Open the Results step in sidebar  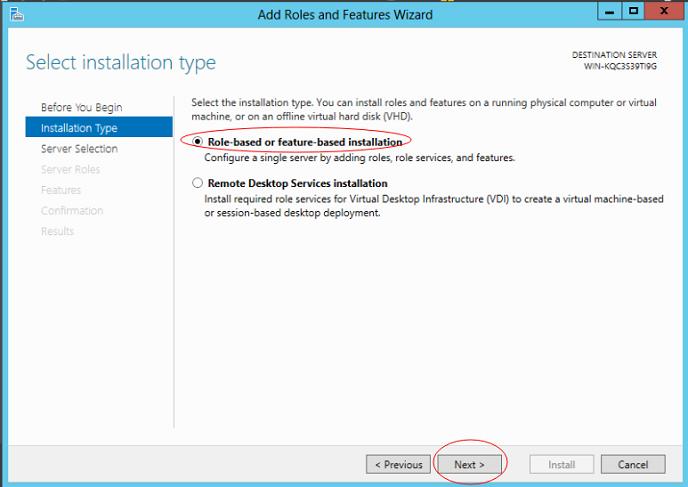57,231
